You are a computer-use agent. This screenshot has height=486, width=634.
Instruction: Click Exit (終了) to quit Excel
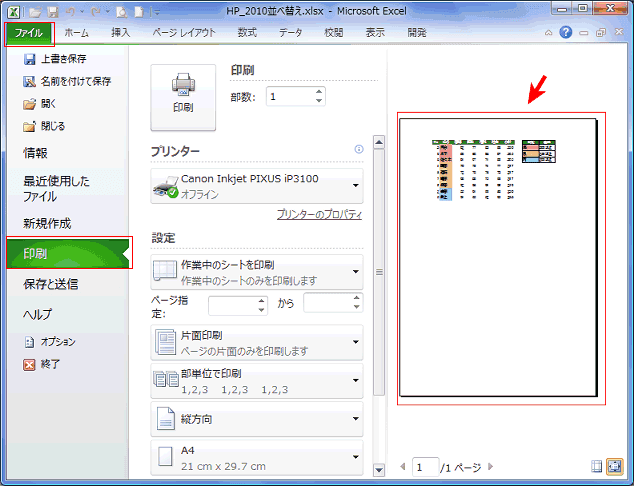(50, 364)
